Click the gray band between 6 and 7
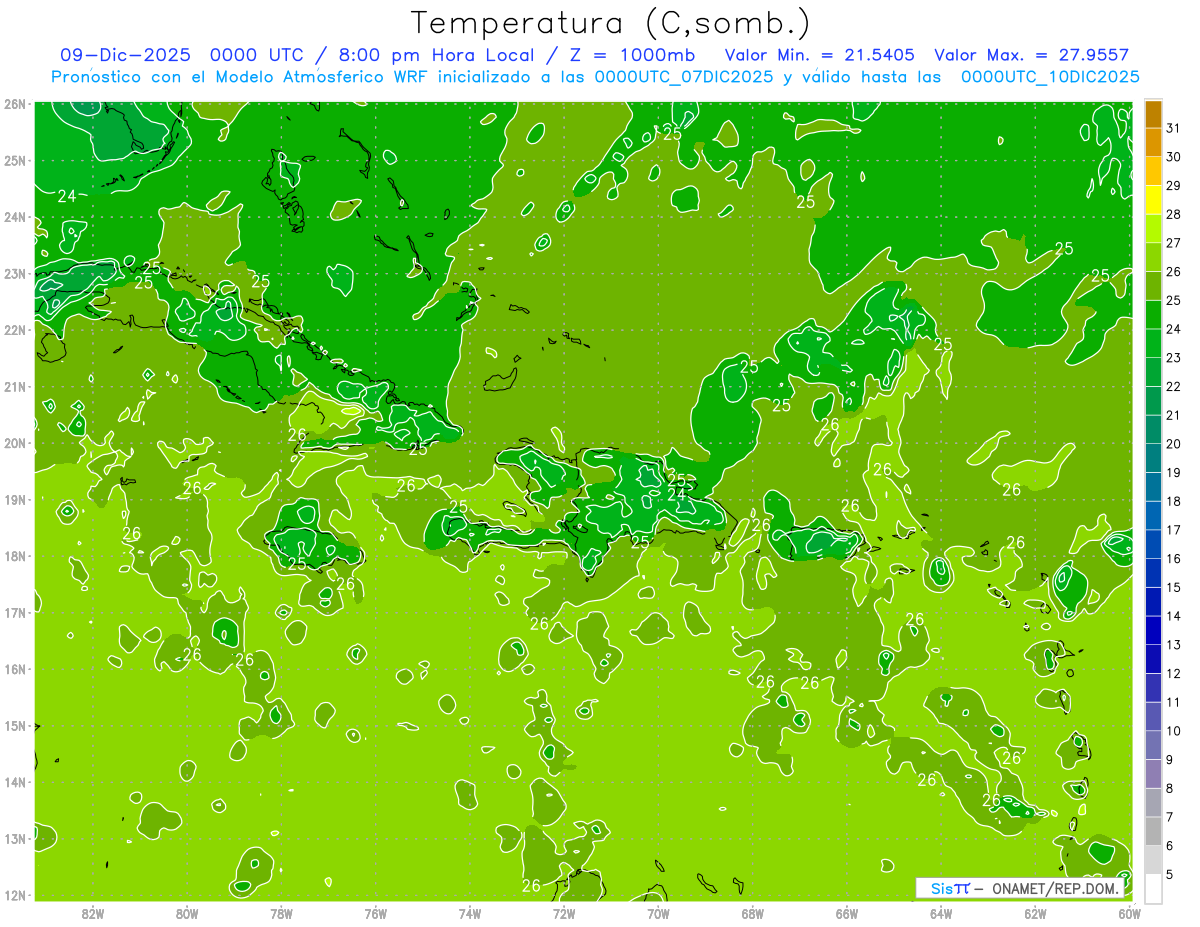This screenshot has height=927, width=1200. [1153, 831]
